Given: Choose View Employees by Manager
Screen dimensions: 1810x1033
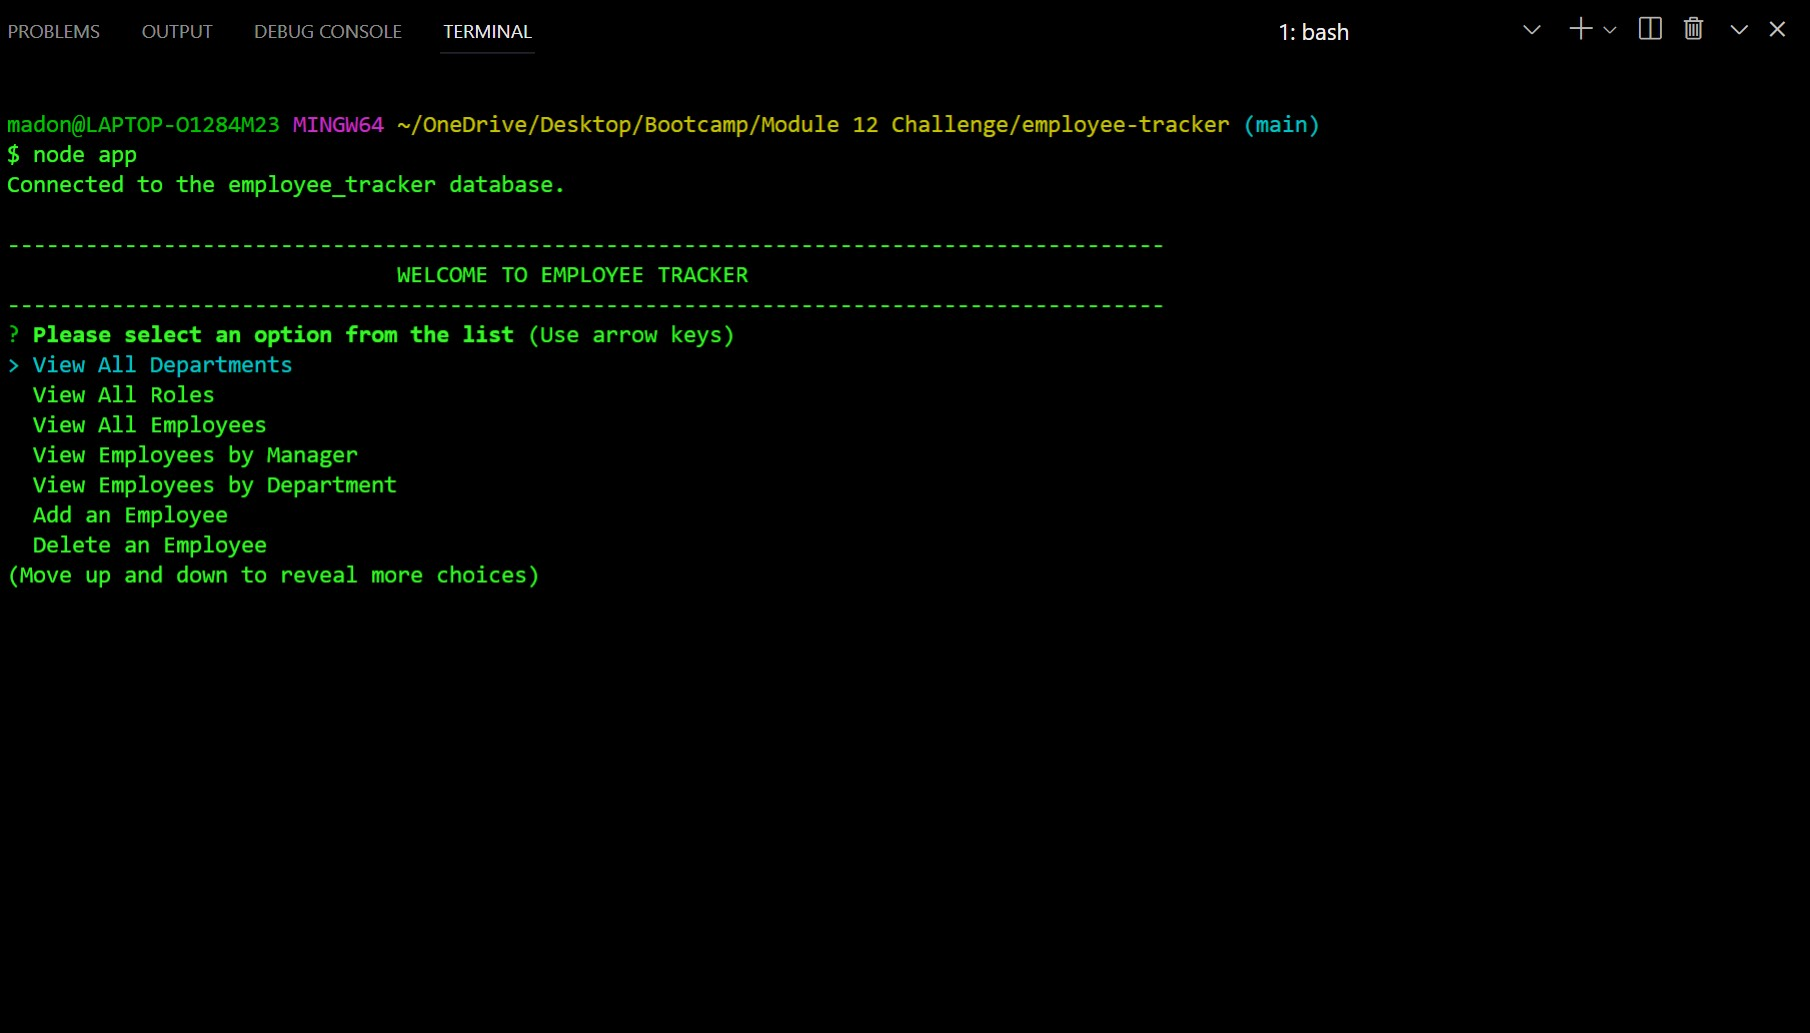Looking at the screenshot, I should coord(194,454).
